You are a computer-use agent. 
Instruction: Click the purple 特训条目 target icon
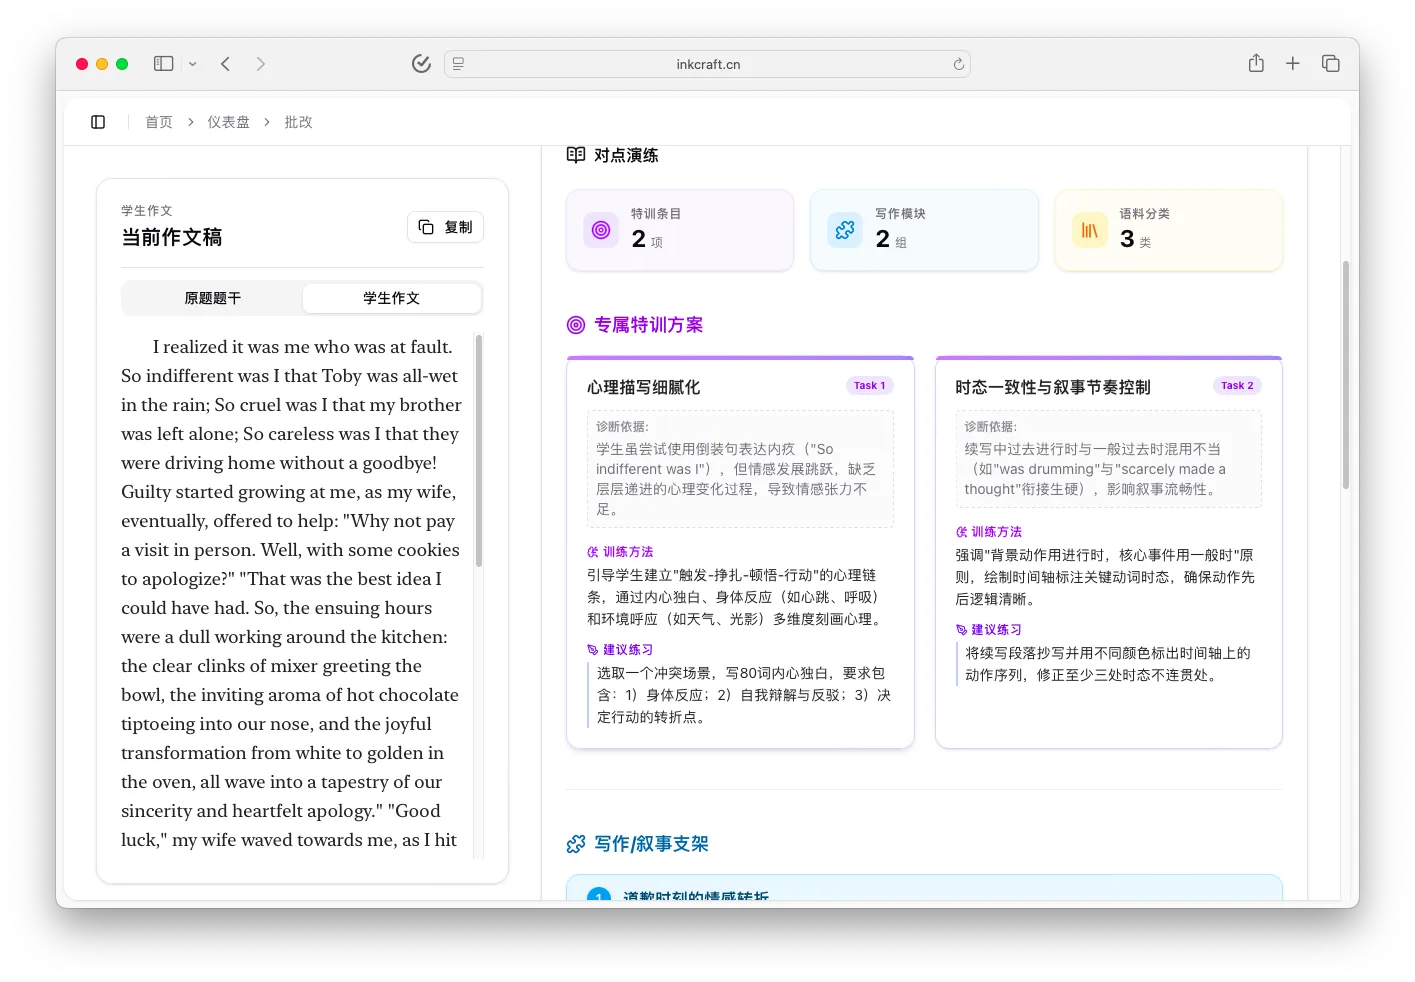tap(599, 229)
